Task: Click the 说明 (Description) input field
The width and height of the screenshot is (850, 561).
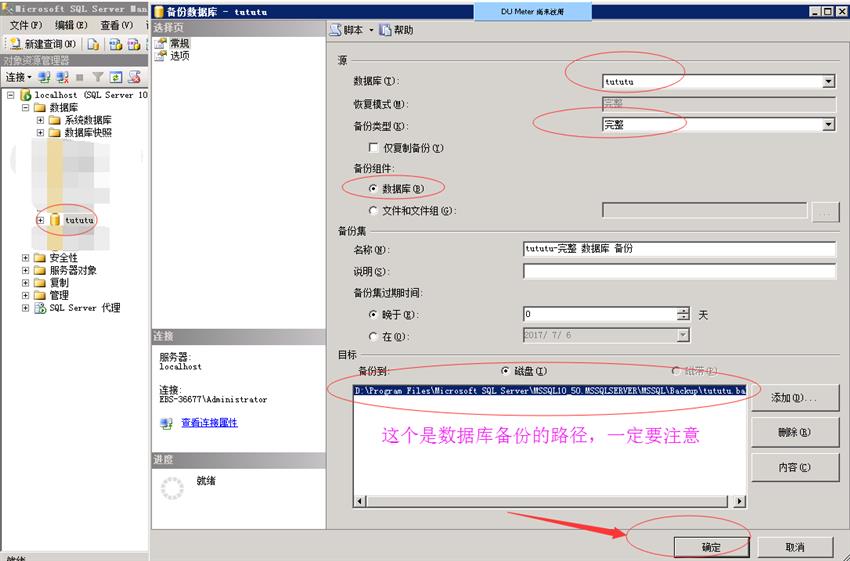Action: click(x=678, y=271)
